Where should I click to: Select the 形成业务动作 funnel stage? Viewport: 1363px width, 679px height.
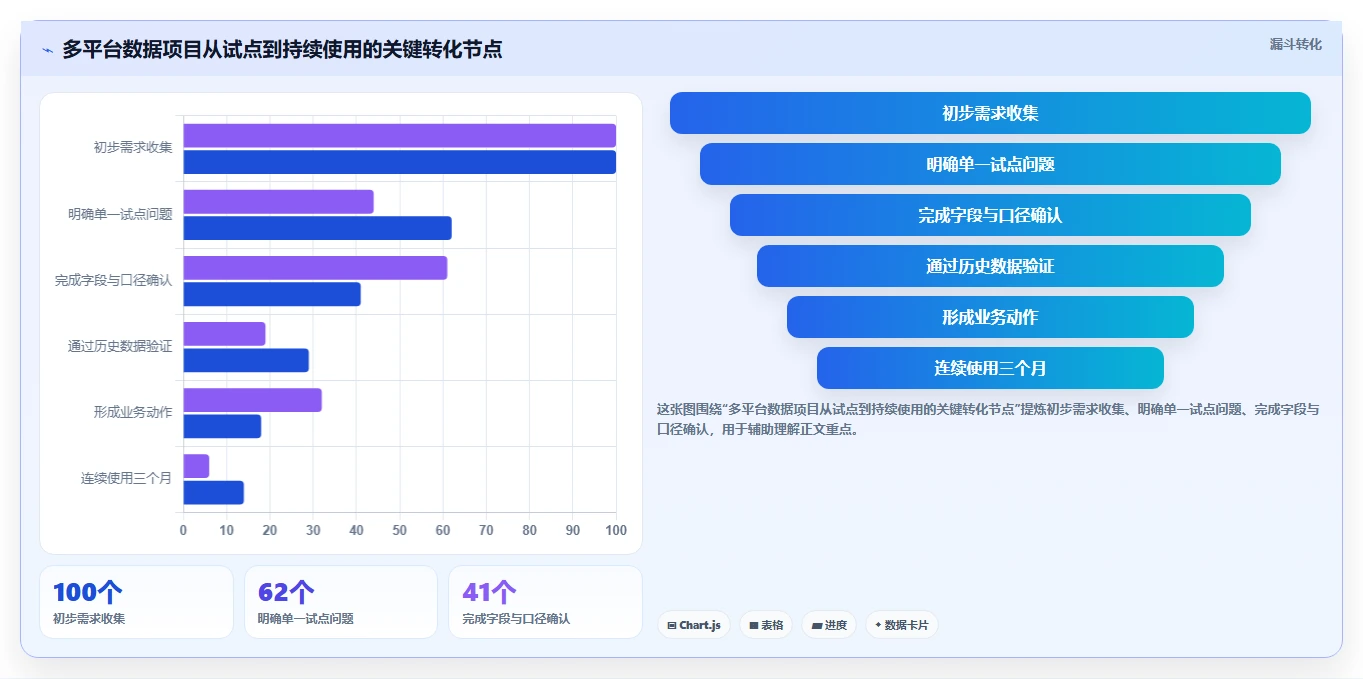point(990,317)
